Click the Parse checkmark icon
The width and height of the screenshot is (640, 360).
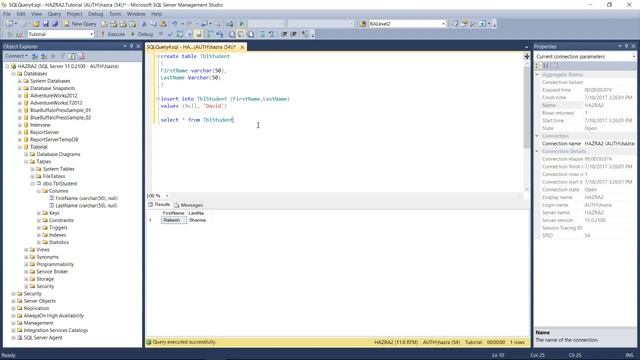click(x=170, y=34)
